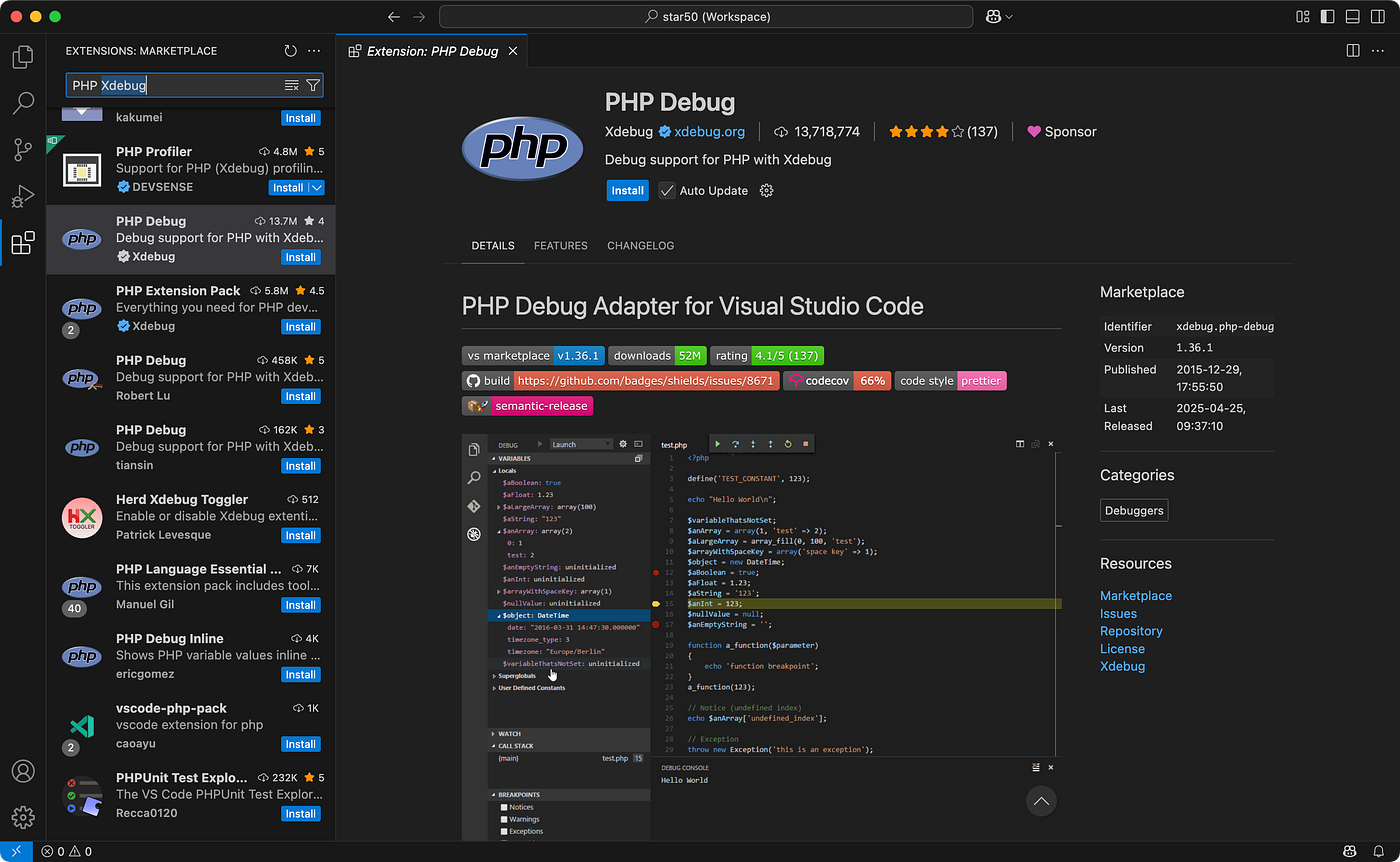
Task: Select PHP Profiler extension in list
Action: [x=191, y=170]
